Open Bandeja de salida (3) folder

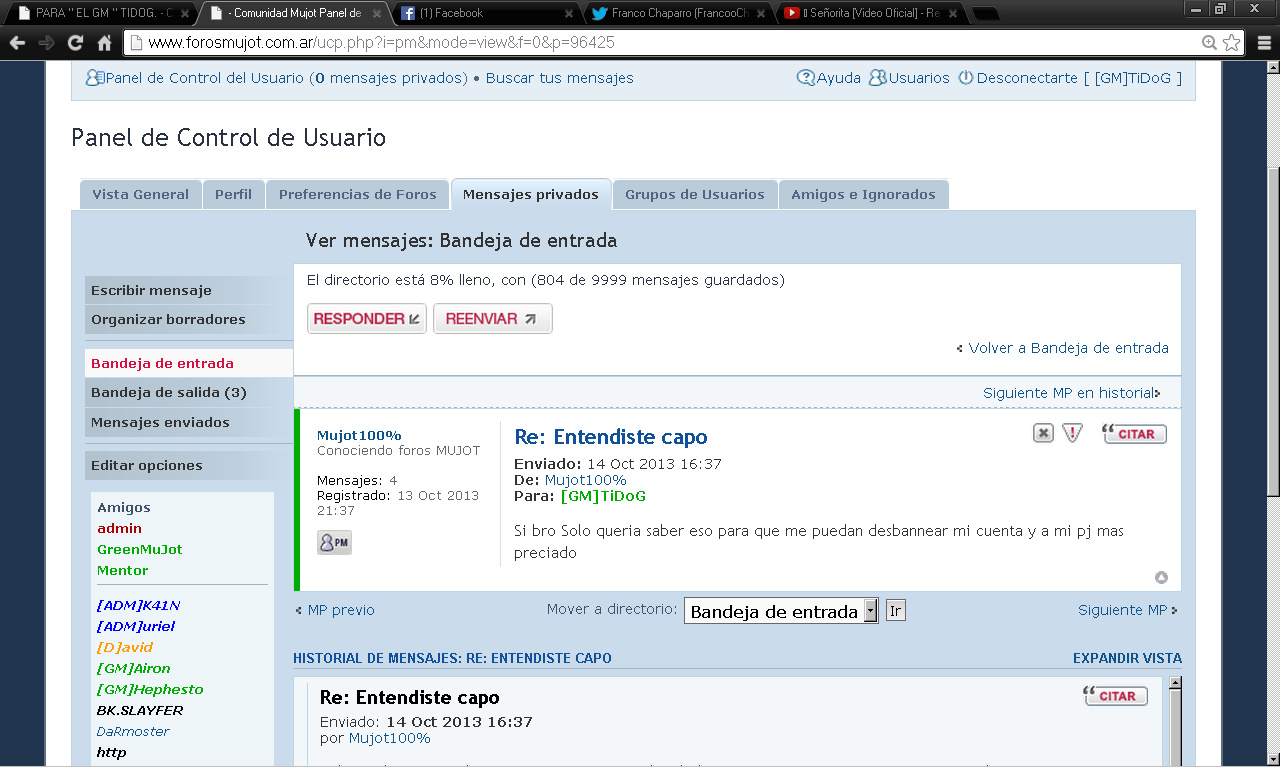pyautogui.click(x=168, y=392)
